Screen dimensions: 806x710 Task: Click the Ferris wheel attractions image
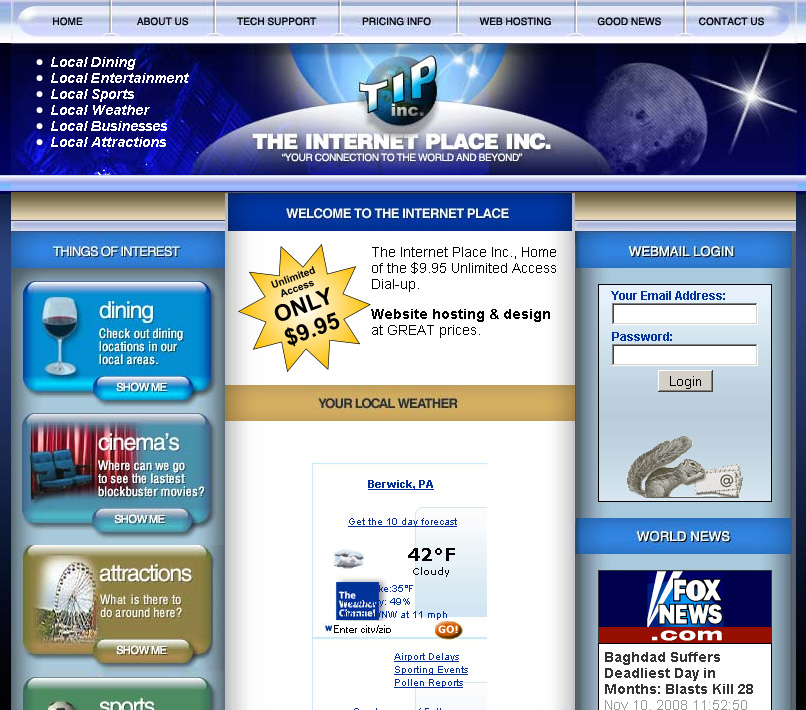click(x=69, y=602)
